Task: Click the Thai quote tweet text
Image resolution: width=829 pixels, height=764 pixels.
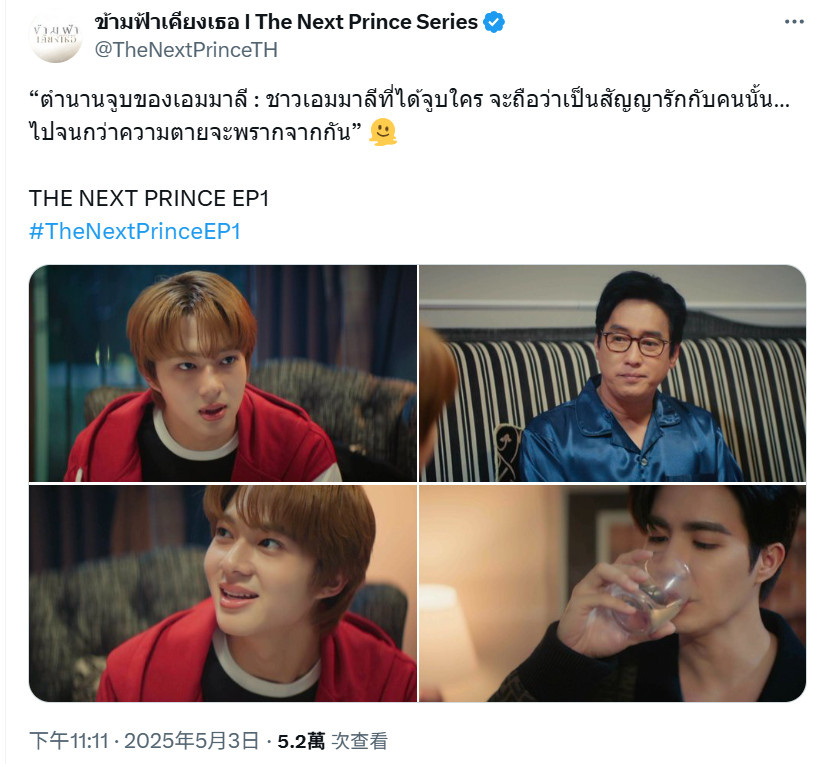Action: [x=409, y=116]
